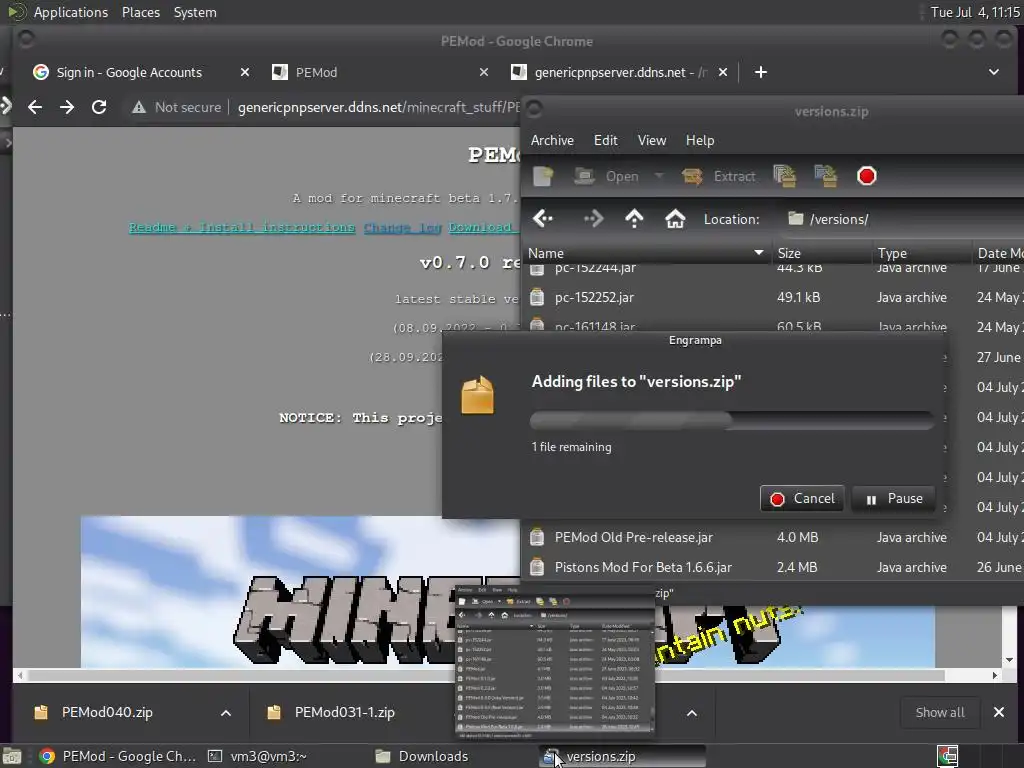Select PEMod Old Pre-release.jar row
Viewport: 1024px width, 768px height.
(x=773, y=537)
